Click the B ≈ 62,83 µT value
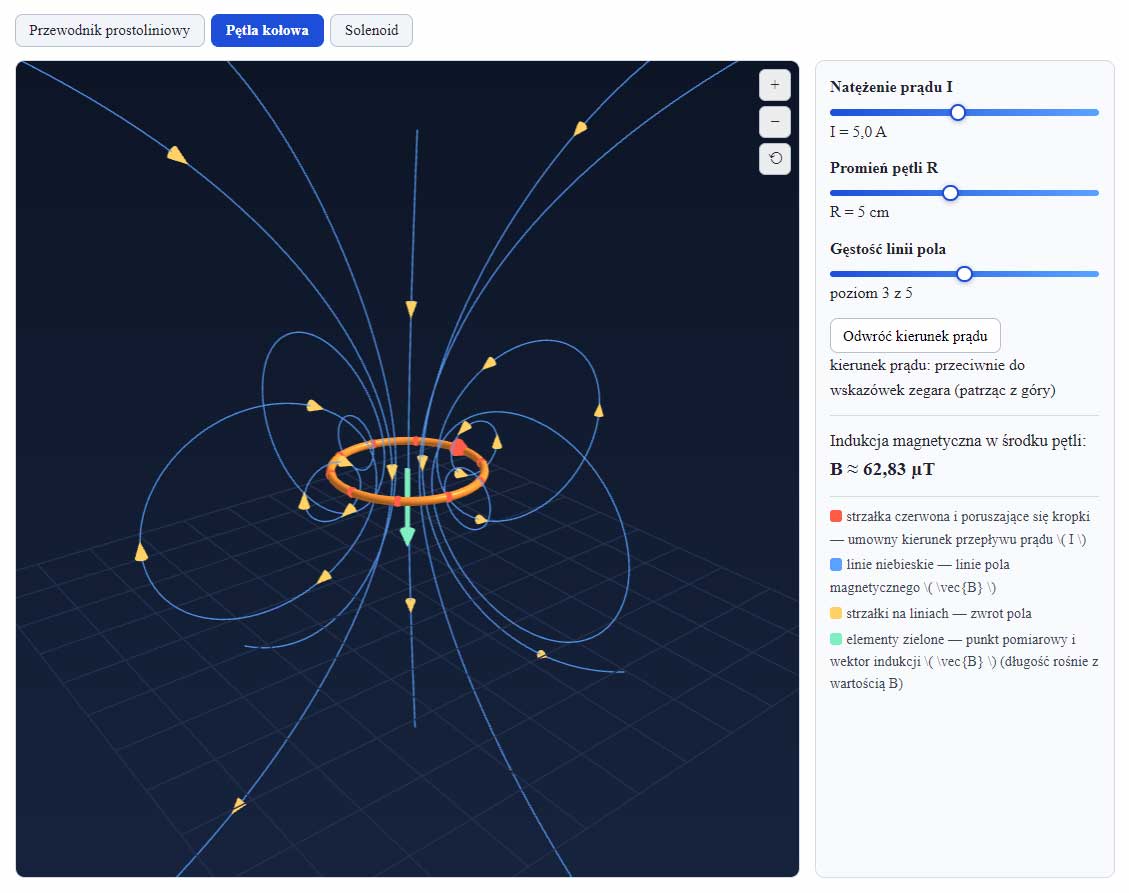 pyautogui.click(x=882, y=470)
